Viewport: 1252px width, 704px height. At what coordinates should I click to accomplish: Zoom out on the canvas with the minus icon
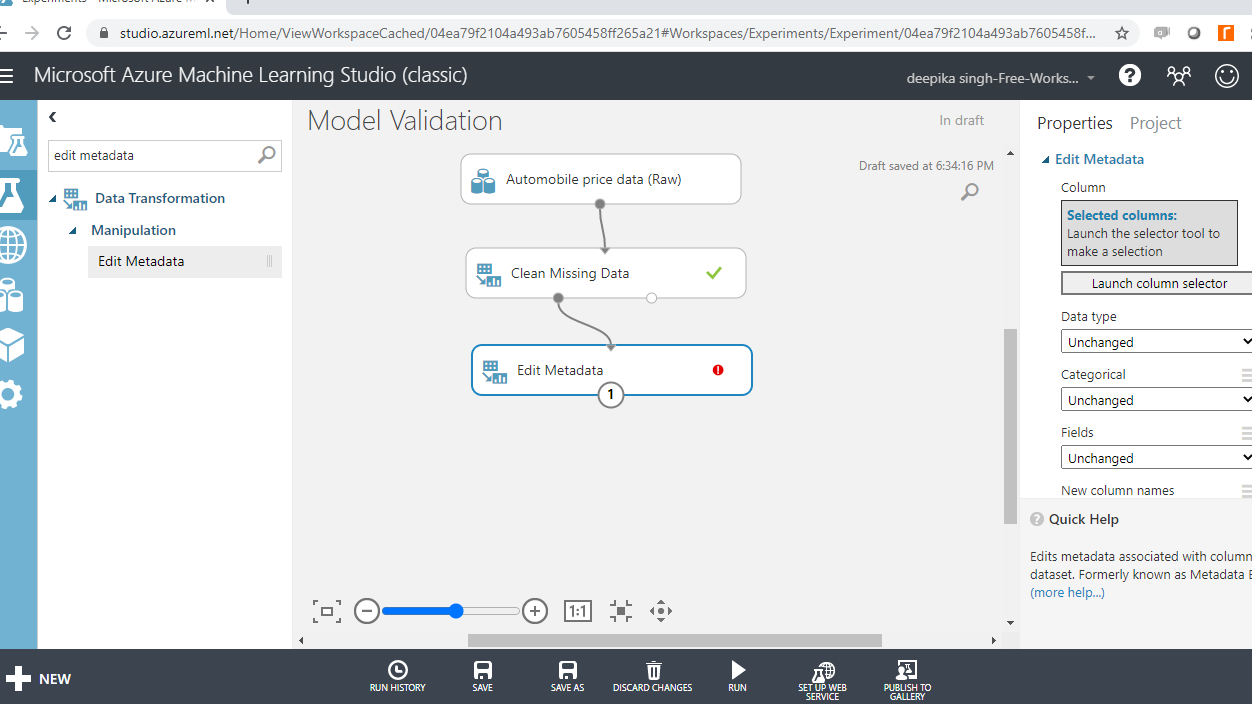367,611
